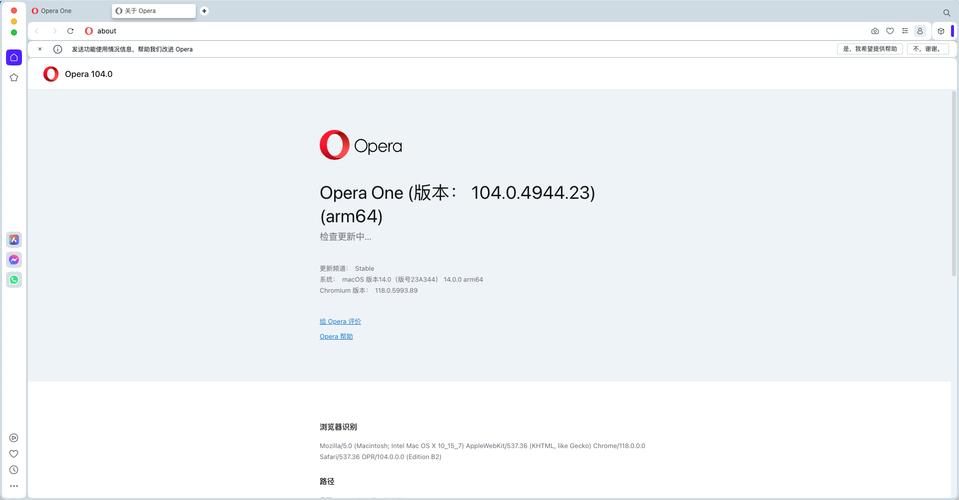
Task: Open Messenger in the sidebar
Action: click(x=14, y=260)
